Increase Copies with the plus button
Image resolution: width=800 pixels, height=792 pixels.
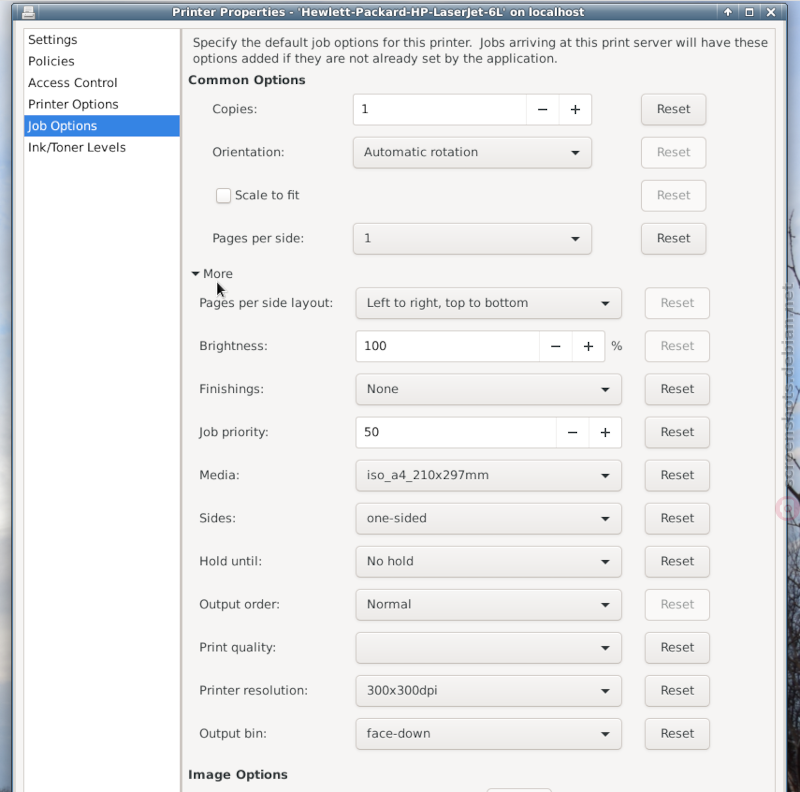(575, 109)
